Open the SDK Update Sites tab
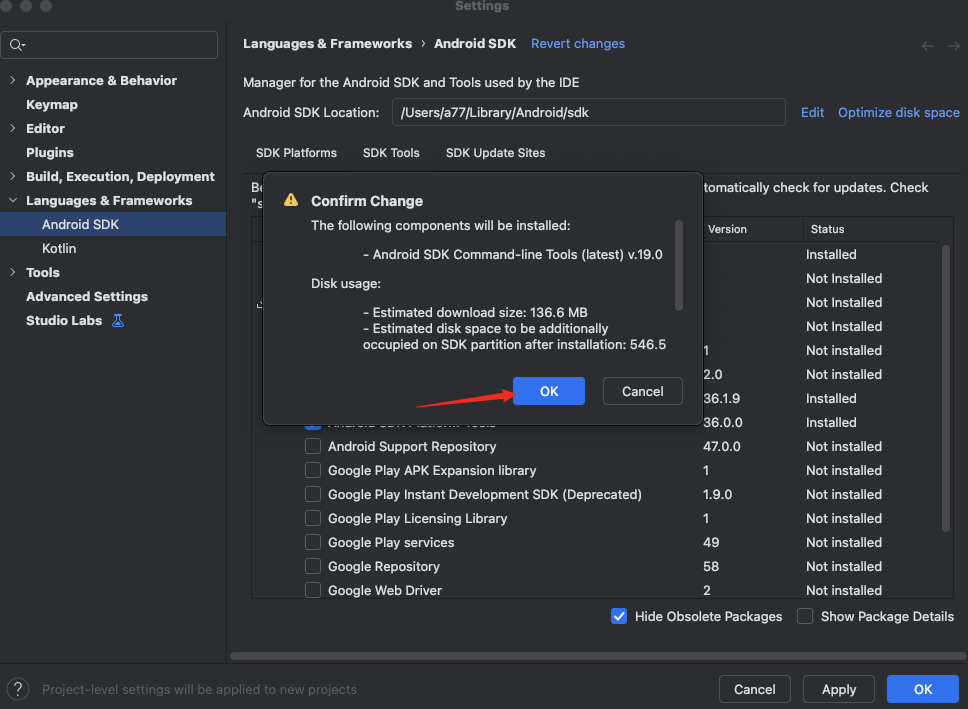 pyautogui.click(x=495, y=153)
